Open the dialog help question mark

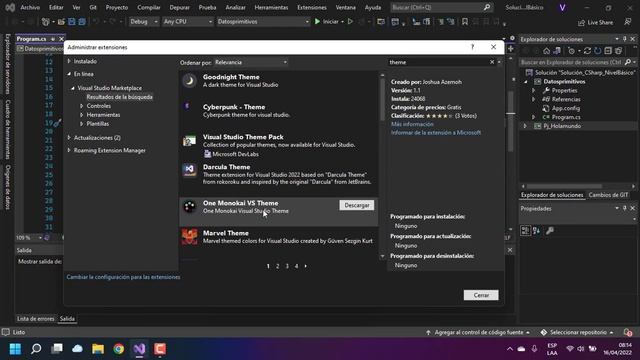pyautogui.click(x=473, y=47)
